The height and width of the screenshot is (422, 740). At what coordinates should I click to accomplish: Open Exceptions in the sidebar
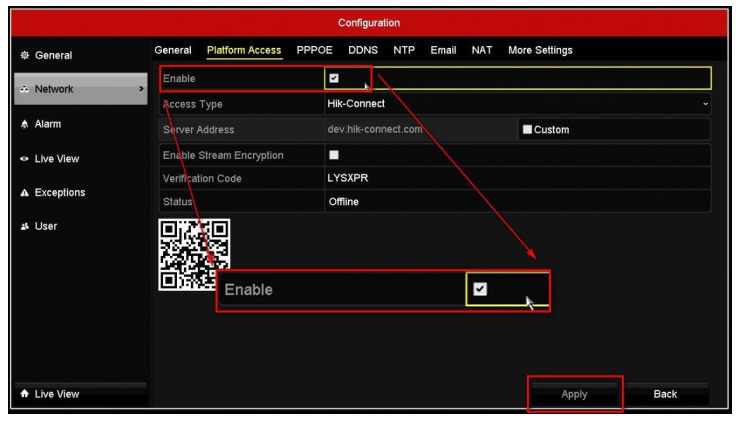point(81,193)
